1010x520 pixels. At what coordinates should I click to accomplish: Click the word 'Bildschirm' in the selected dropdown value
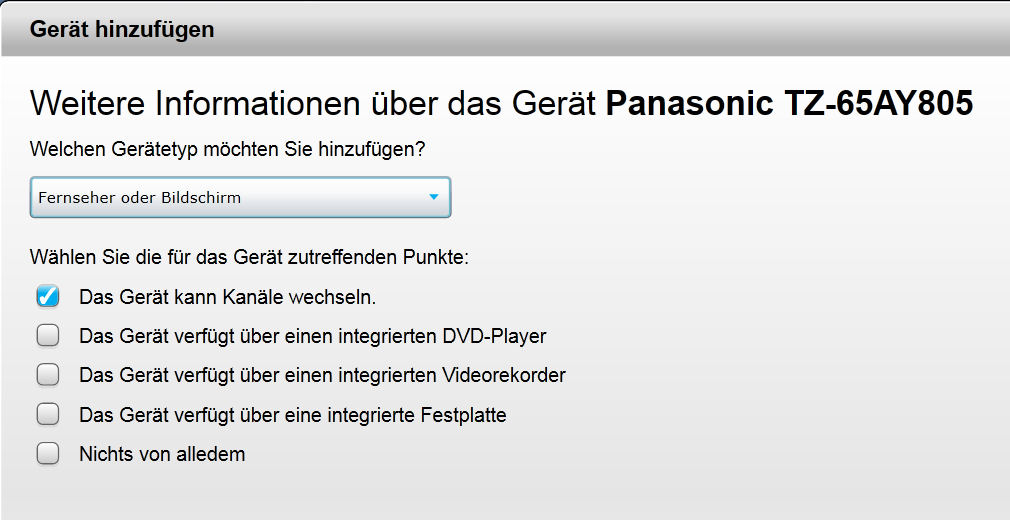[202, 198]
